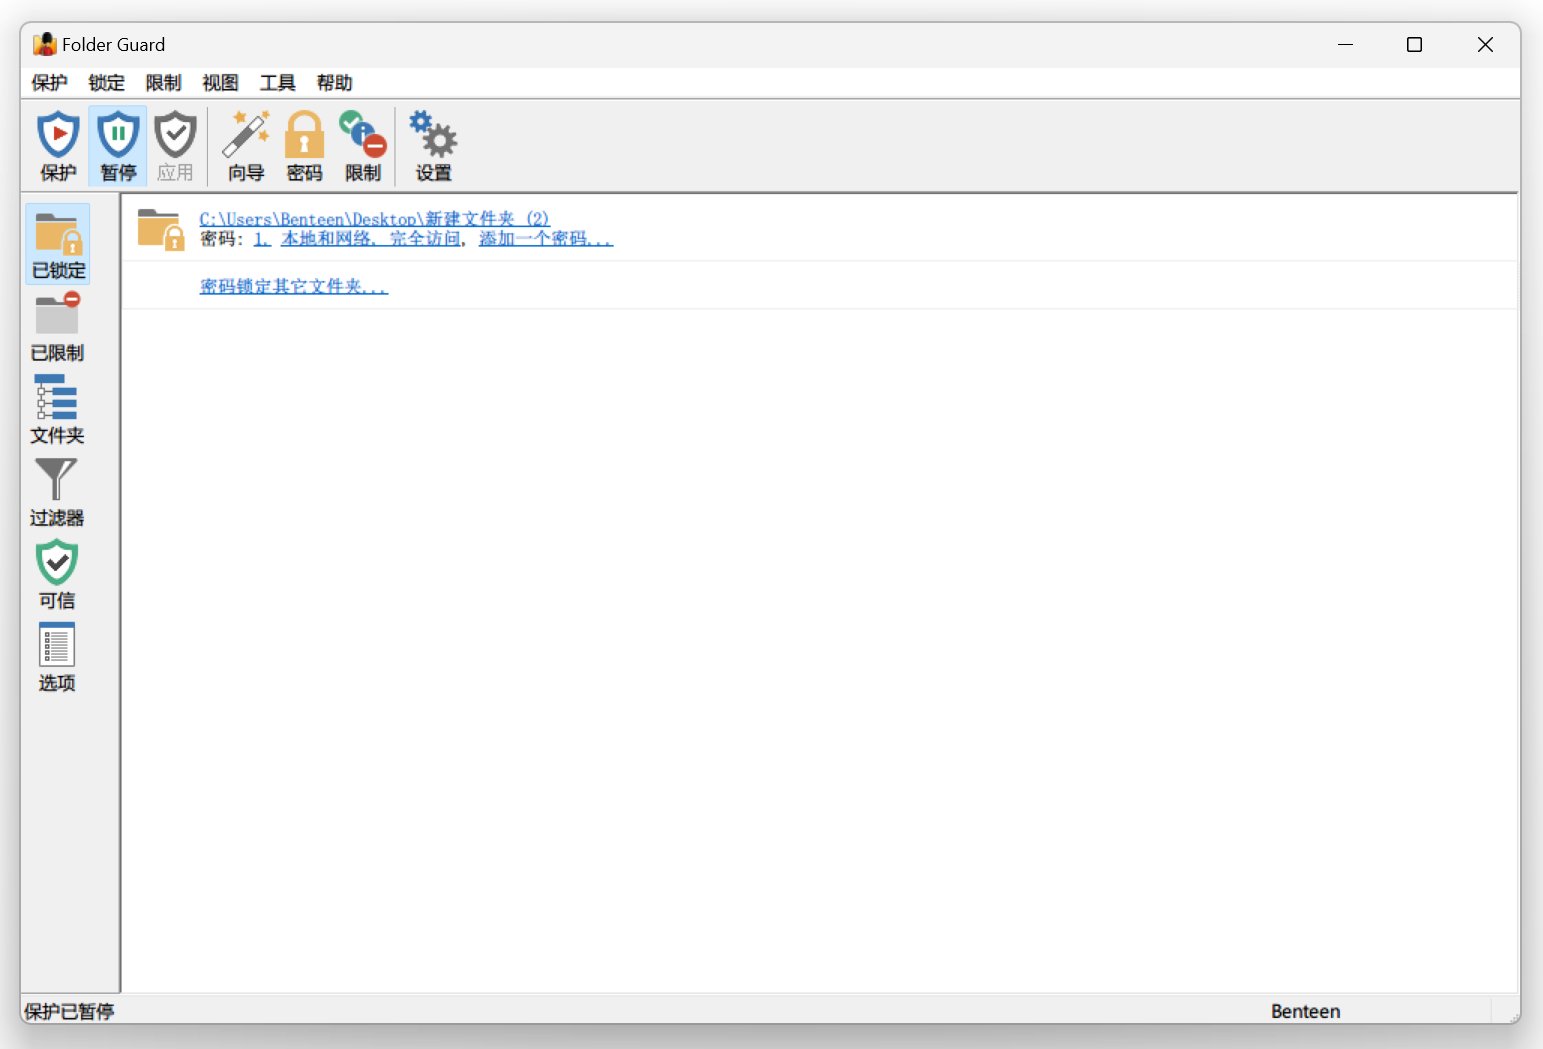Click the C:\Users\Benteen\Desktop\新建文件夹 (2) link
Viewport: 1543px width, 1049px height.
point(374,219)
